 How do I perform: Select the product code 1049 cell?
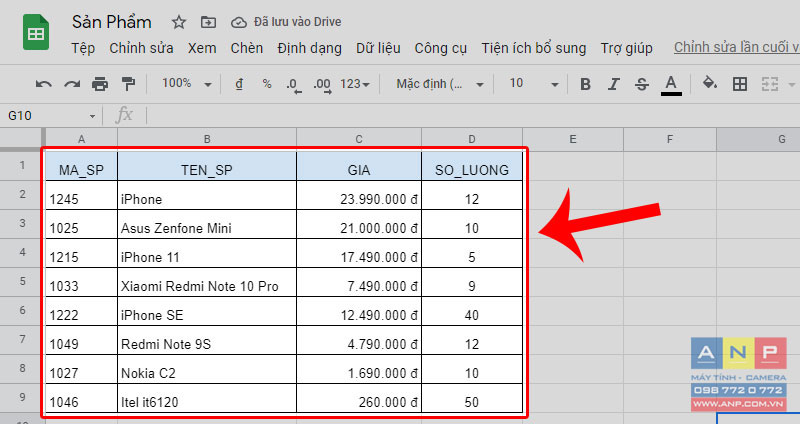click(82, 340)
